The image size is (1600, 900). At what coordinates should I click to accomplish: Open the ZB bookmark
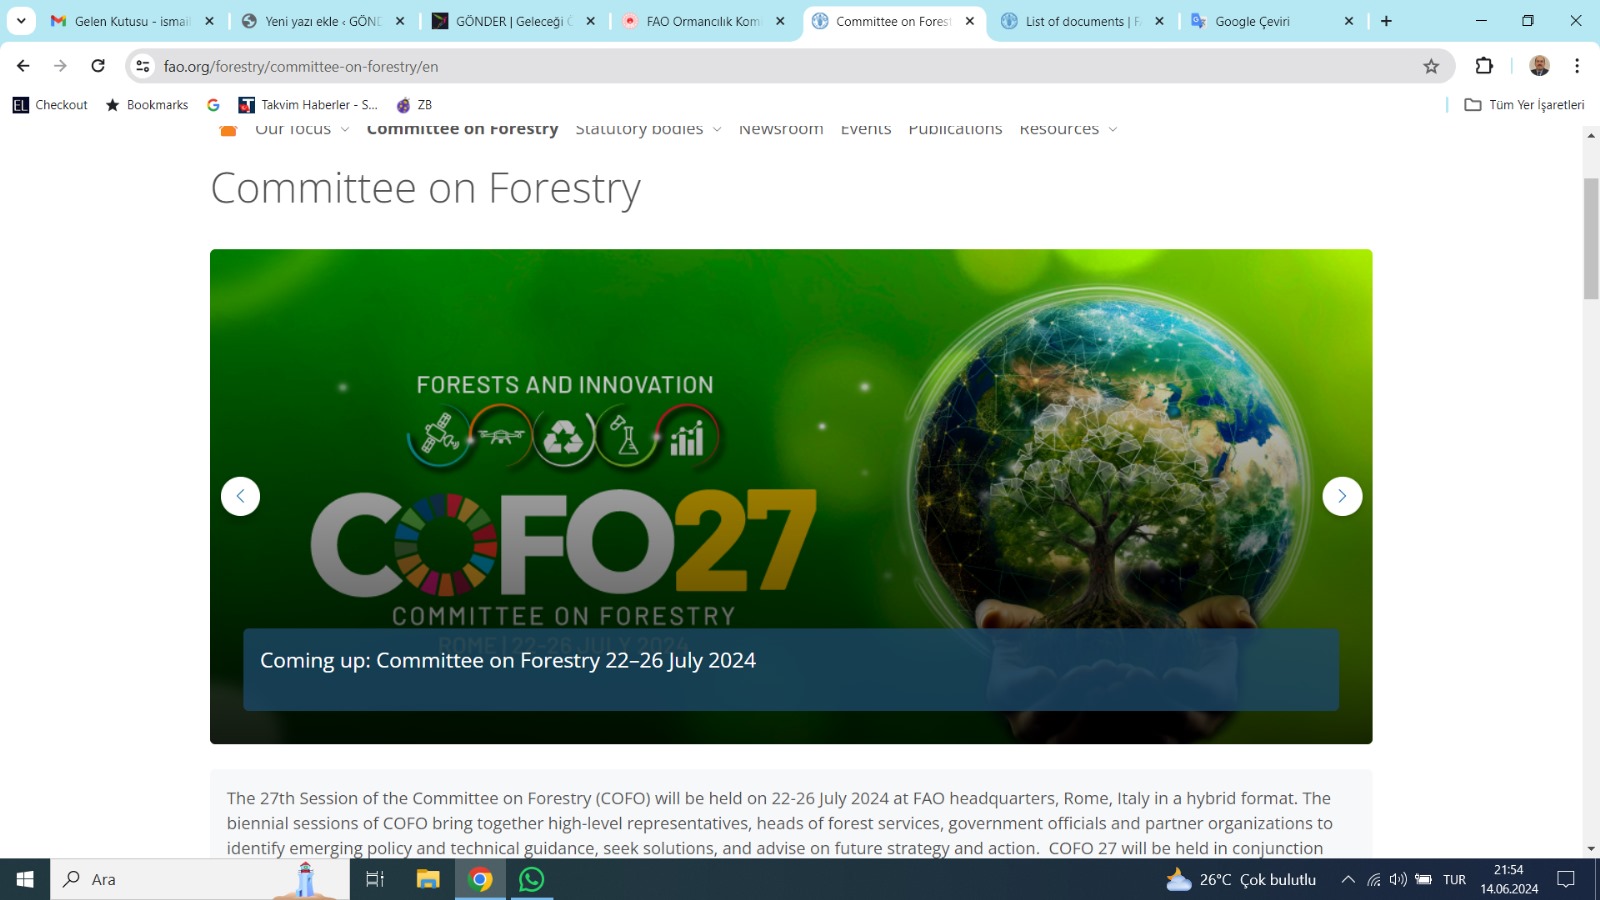414,105
